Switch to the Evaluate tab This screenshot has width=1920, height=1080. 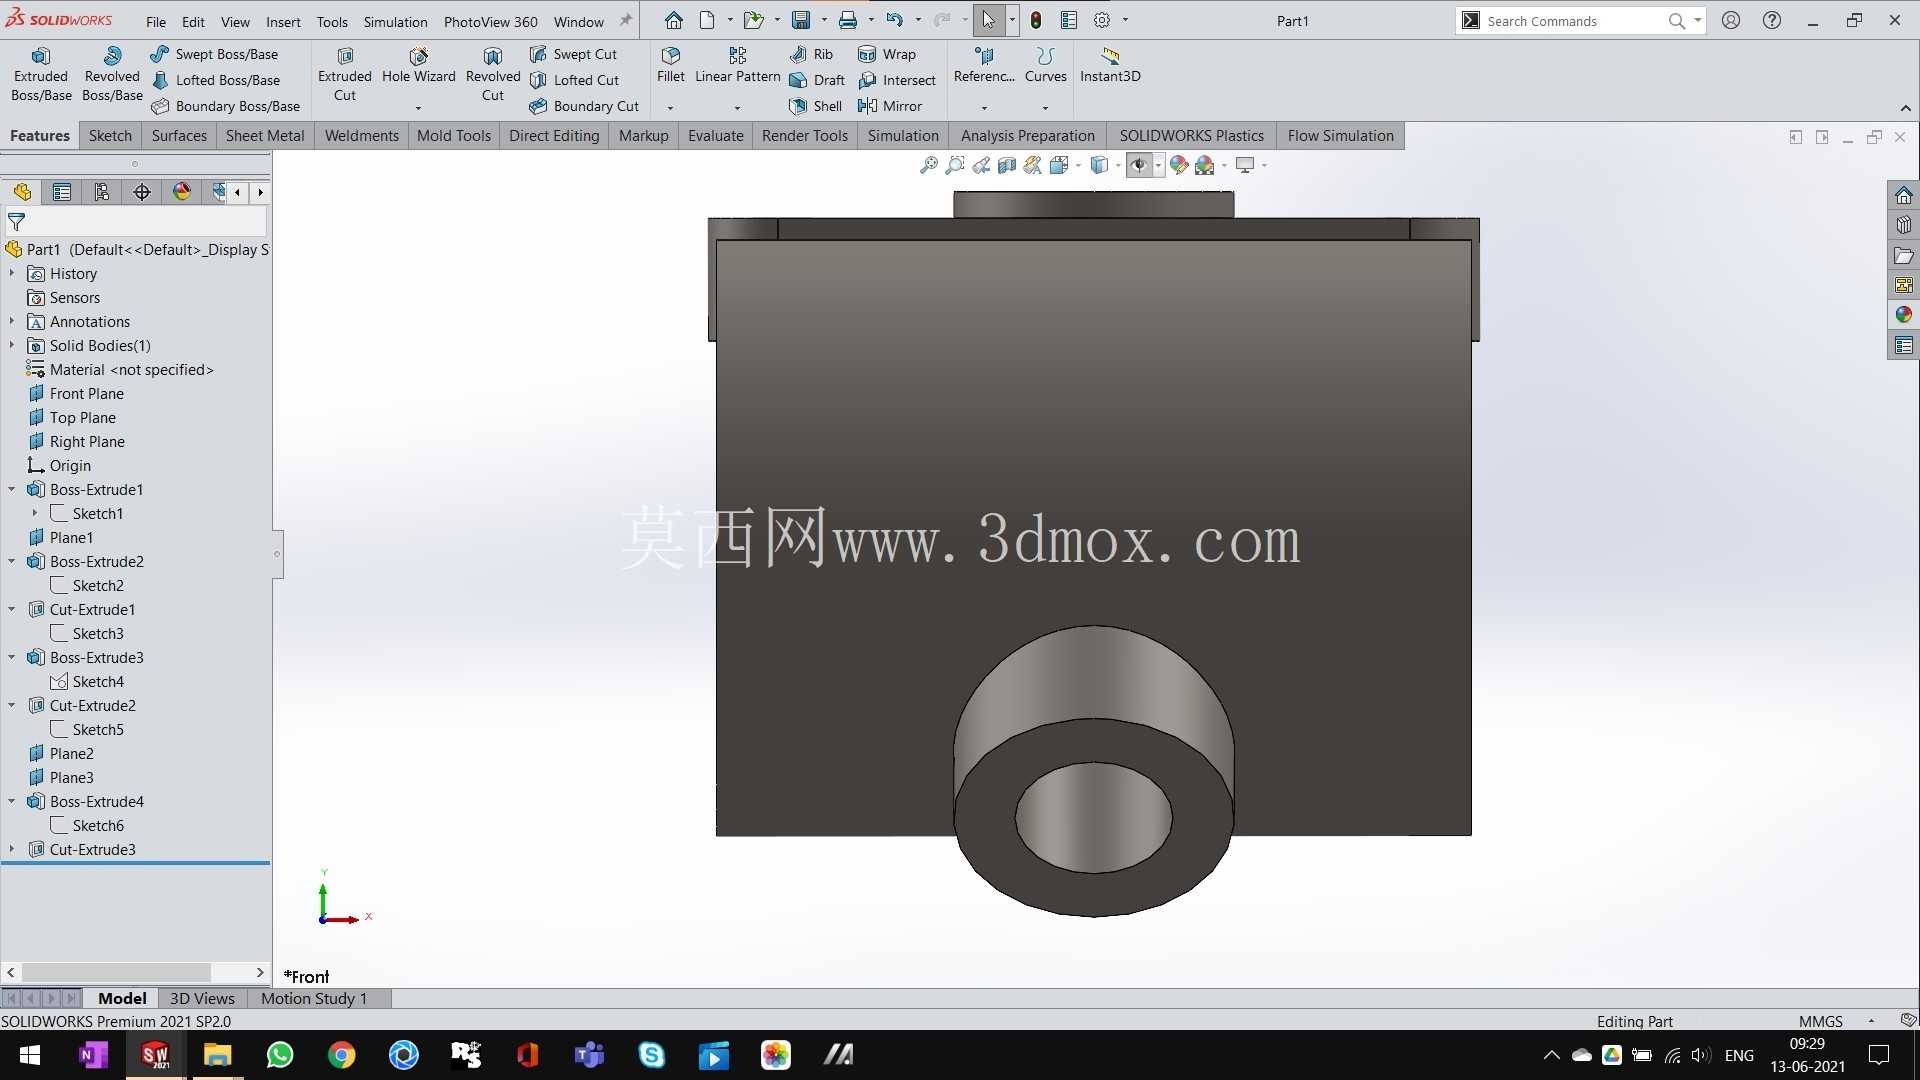716,136
